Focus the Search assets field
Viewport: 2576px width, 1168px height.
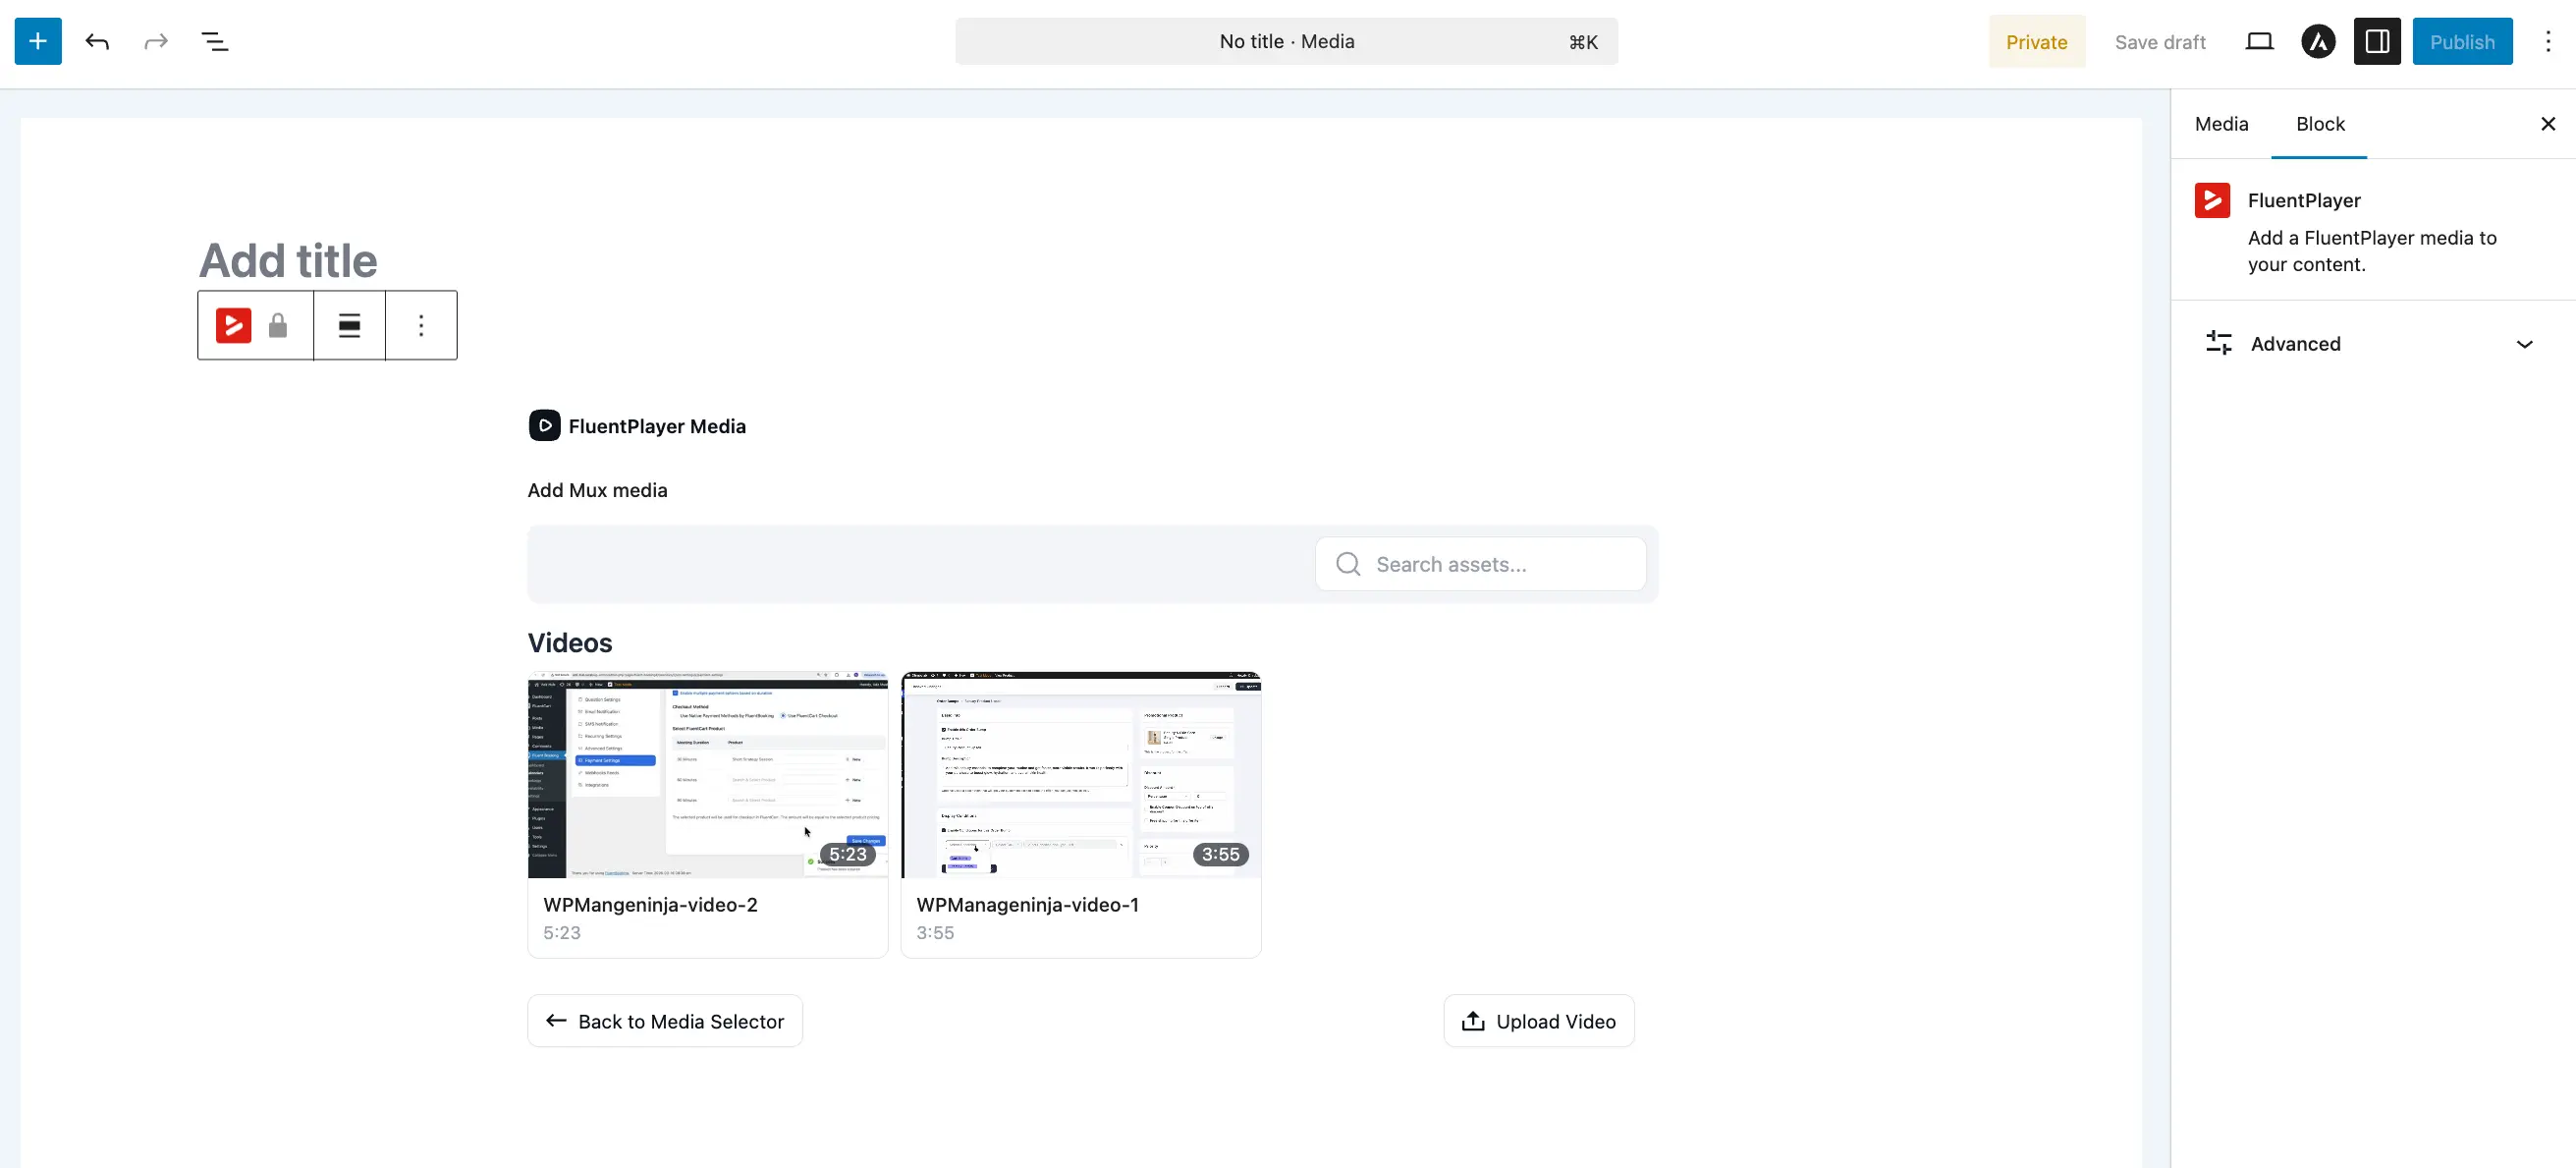point(1480,564)
